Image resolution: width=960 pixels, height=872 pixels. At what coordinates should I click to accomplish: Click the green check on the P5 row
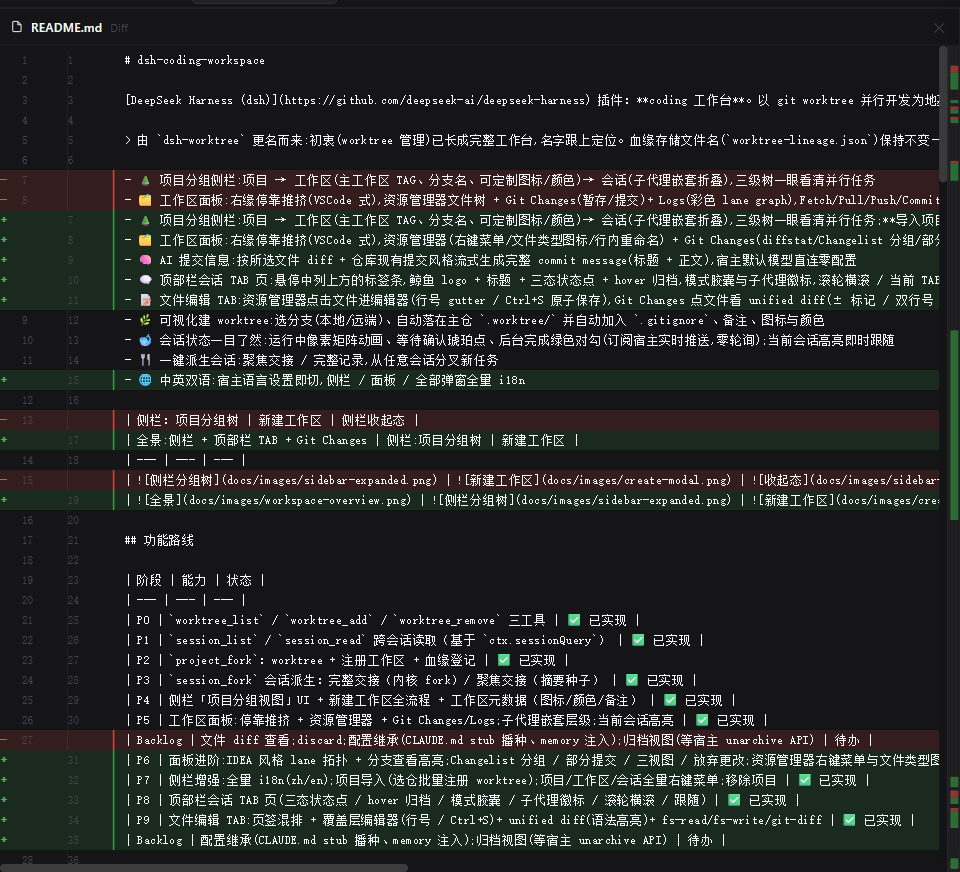click(x=702, y=720)
